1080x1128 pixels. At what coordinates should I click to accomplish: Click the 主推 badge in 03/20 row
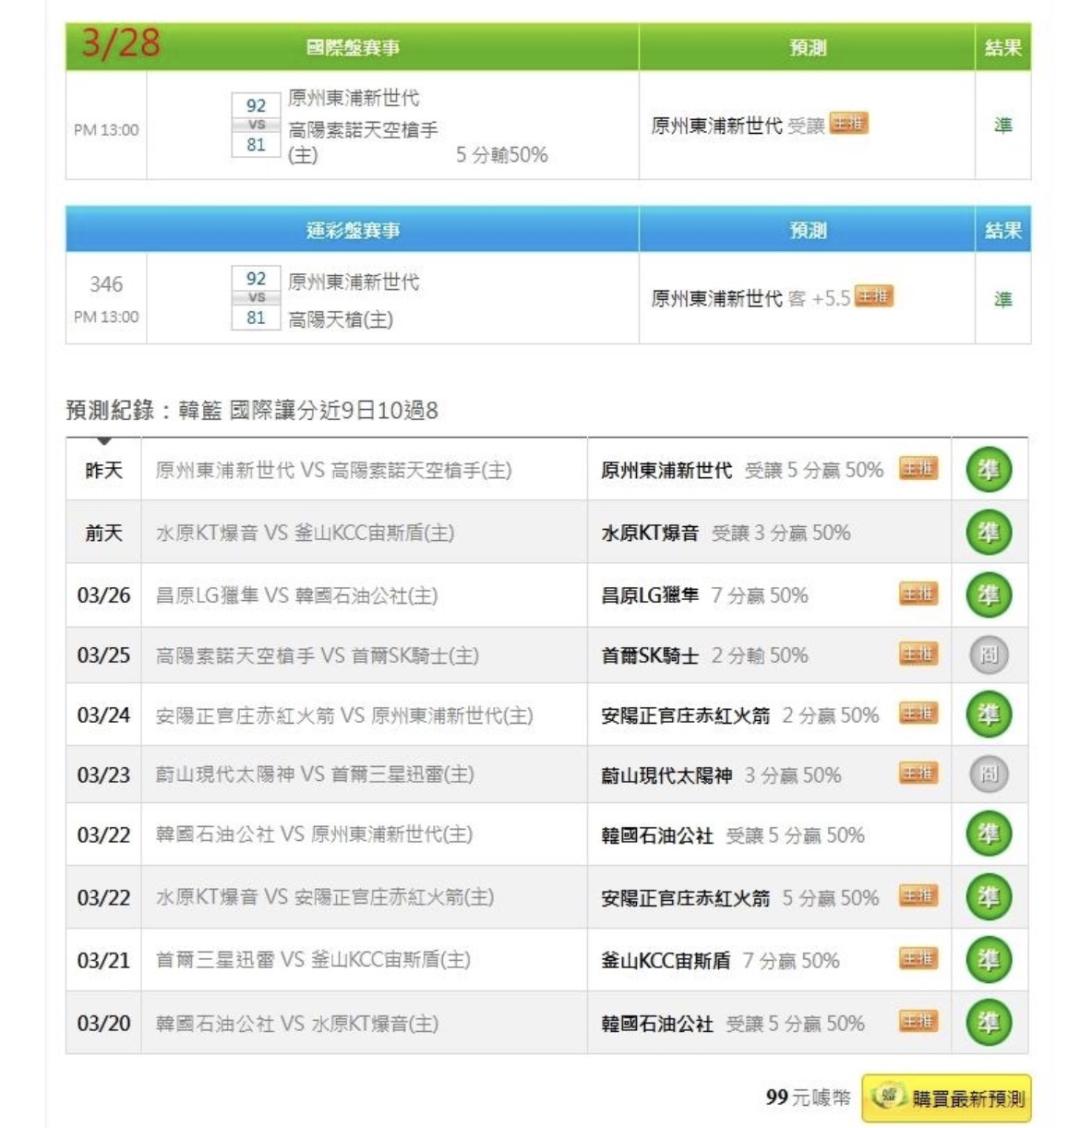pos(918,1022)
